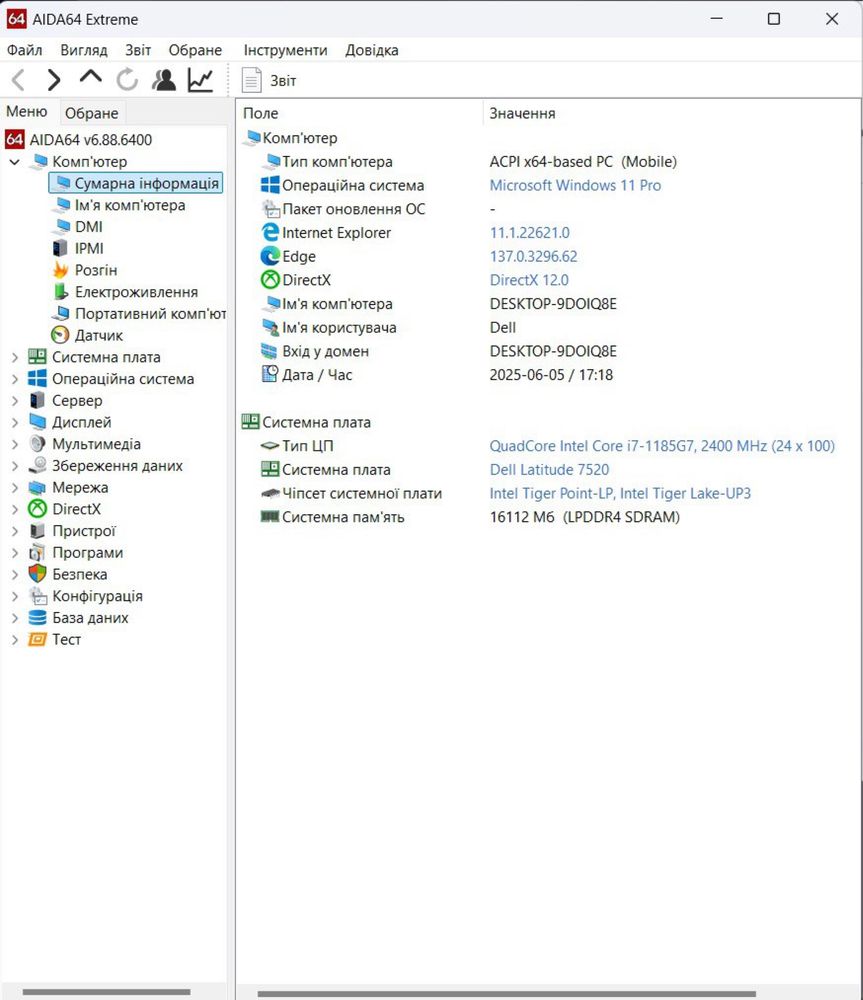Click the Xbox icon beside DirectX in tree
863x1000 pixels.
pyautogui.click(x=37, y=508)
